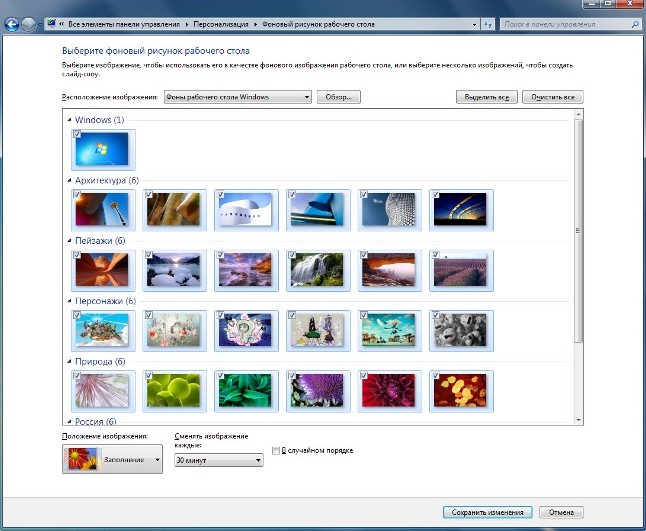Click the control panel icon in address bar
Viewport: 646px width, 531px height.
[x=51, y=23]
